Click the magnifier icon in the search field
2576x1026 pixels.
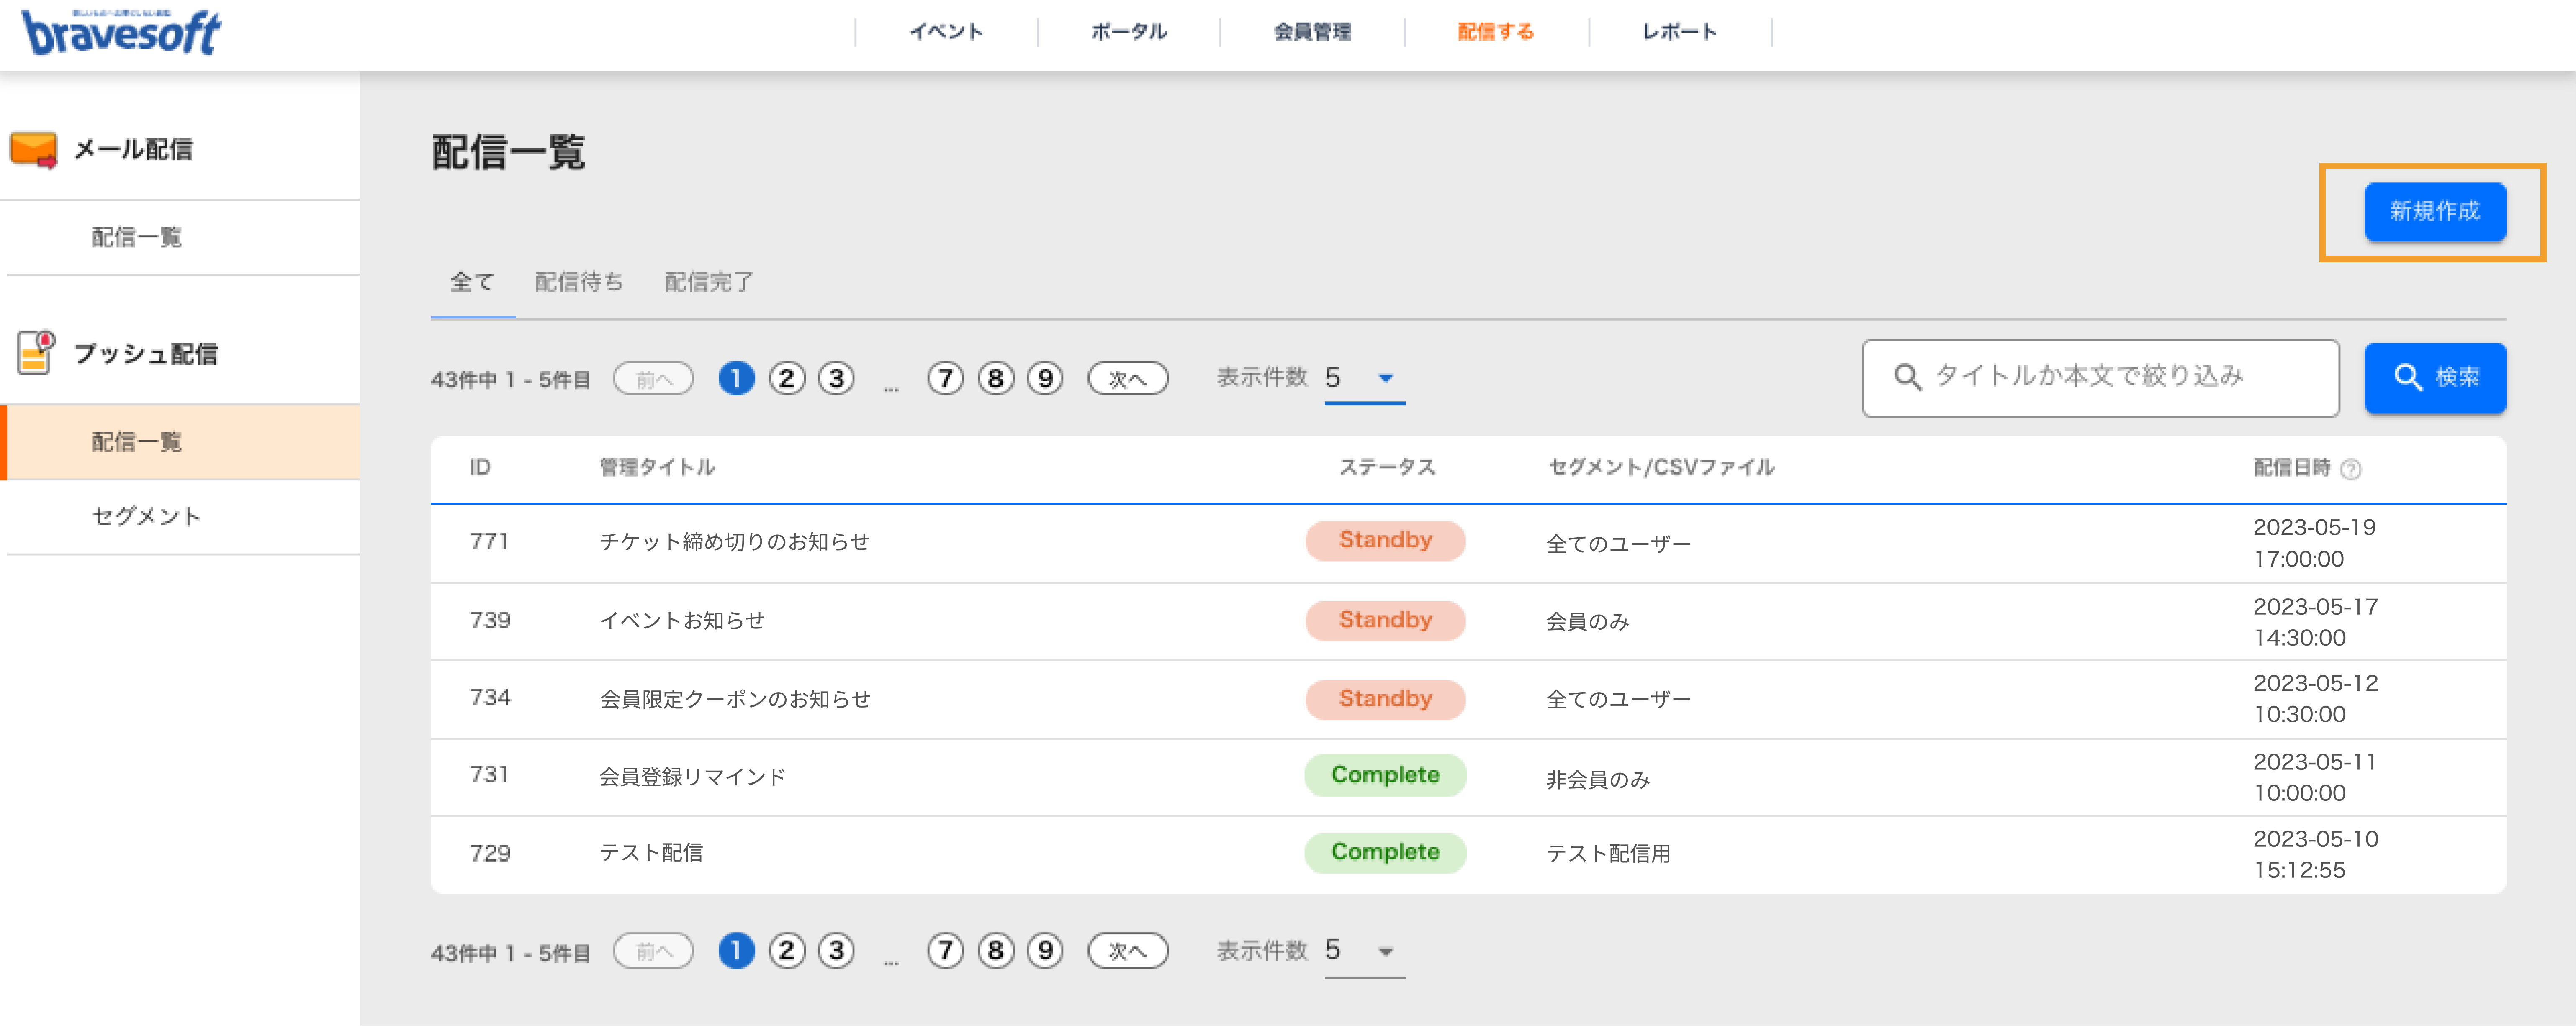tap(1907, 377)
